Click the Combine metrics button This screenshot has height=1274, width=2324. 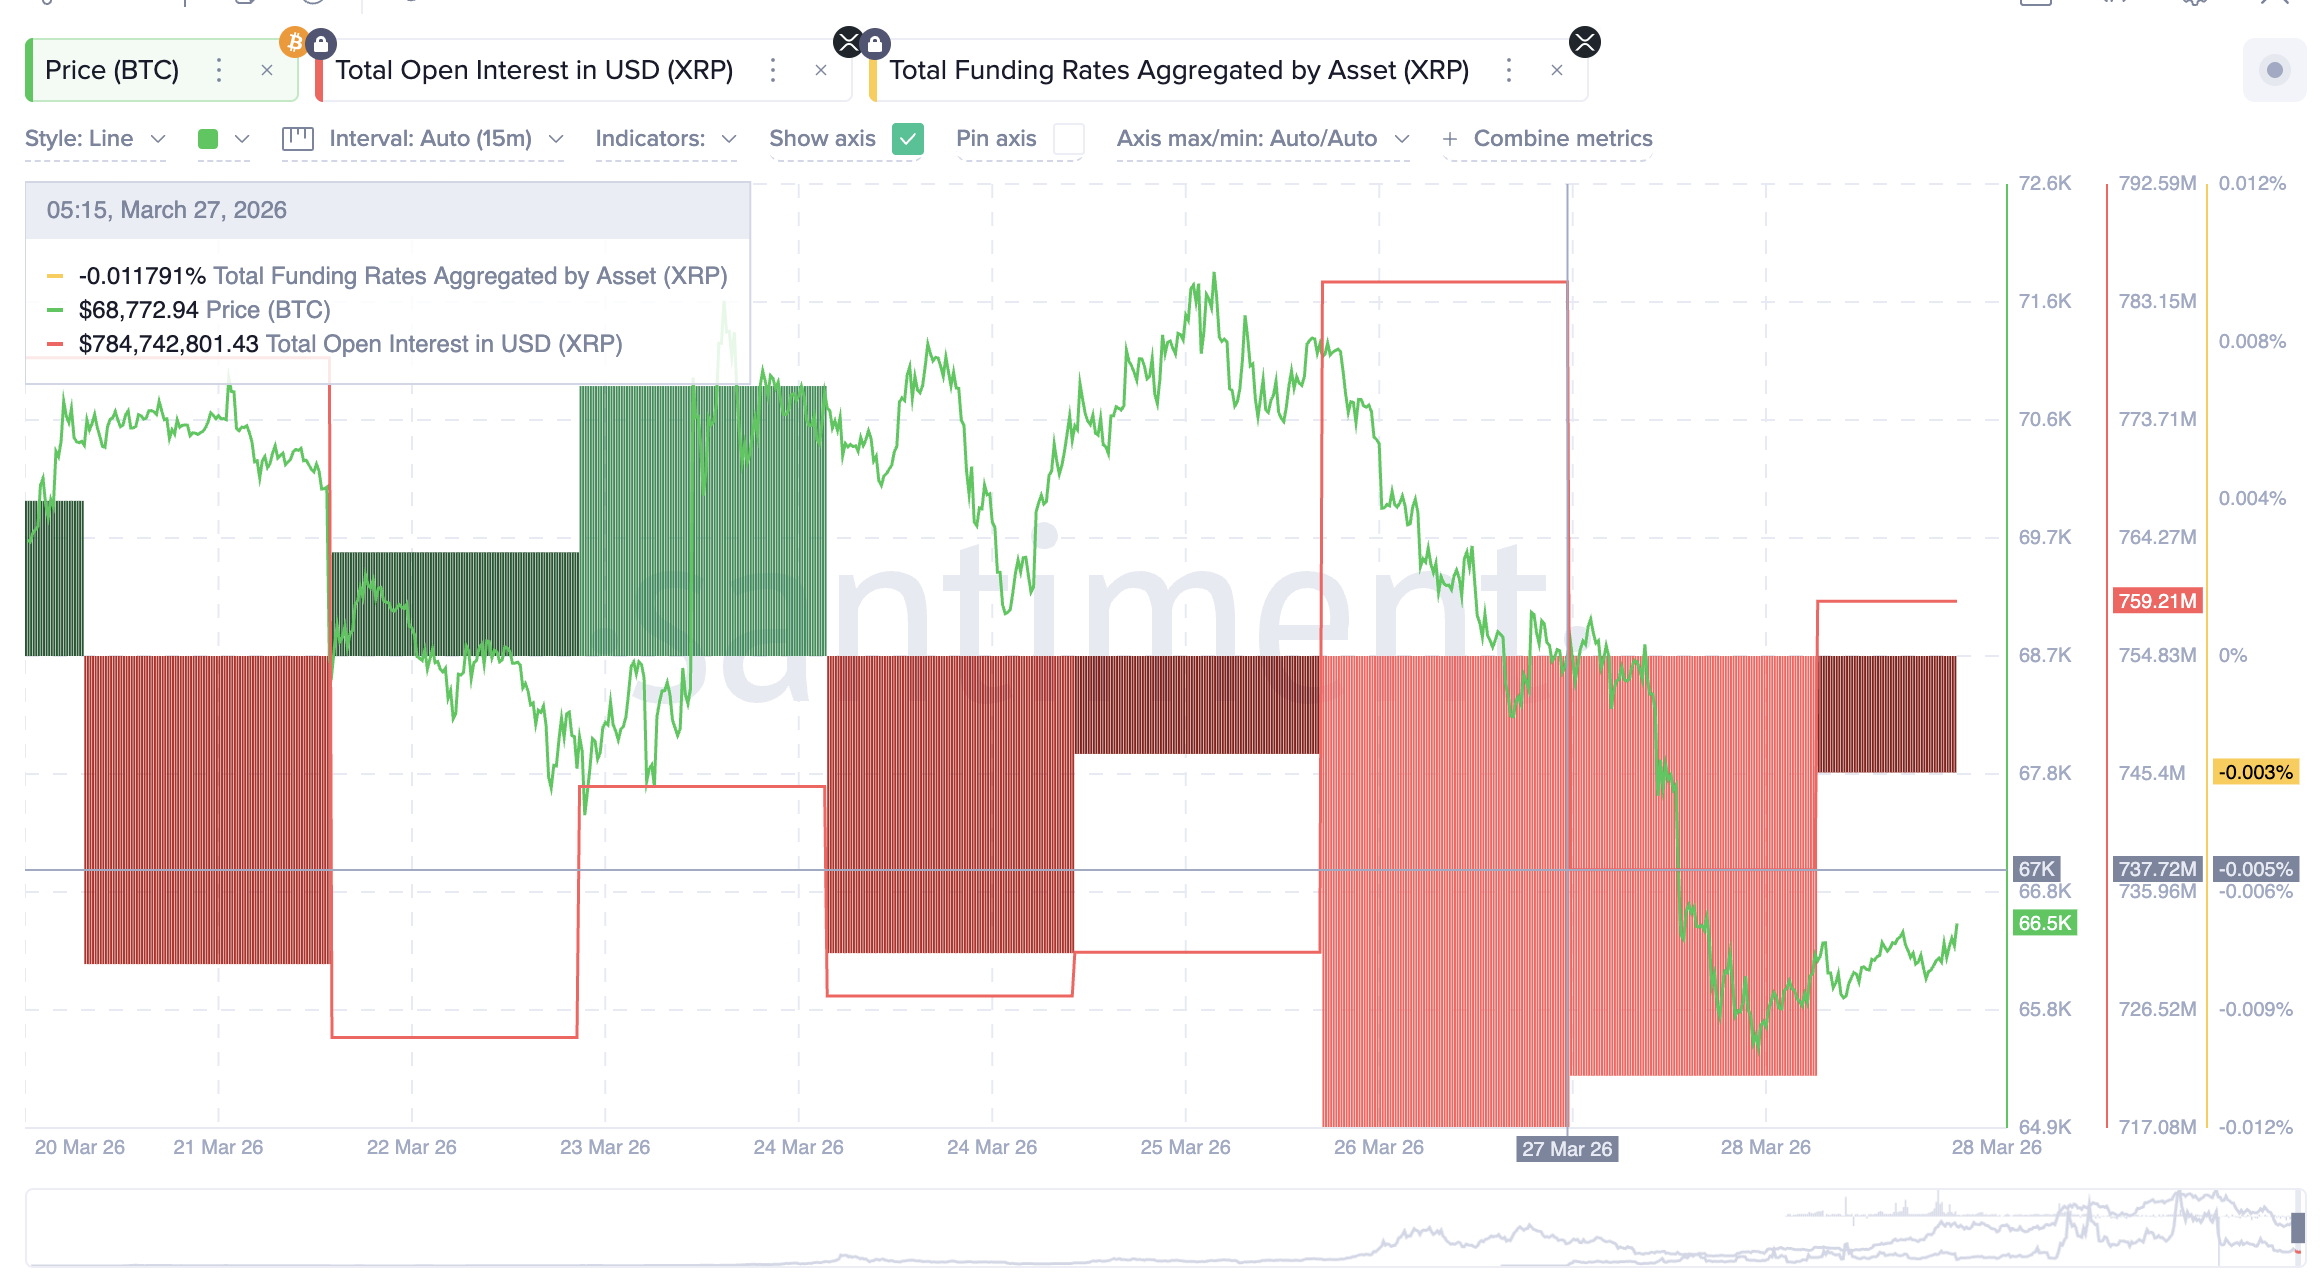1548,139
